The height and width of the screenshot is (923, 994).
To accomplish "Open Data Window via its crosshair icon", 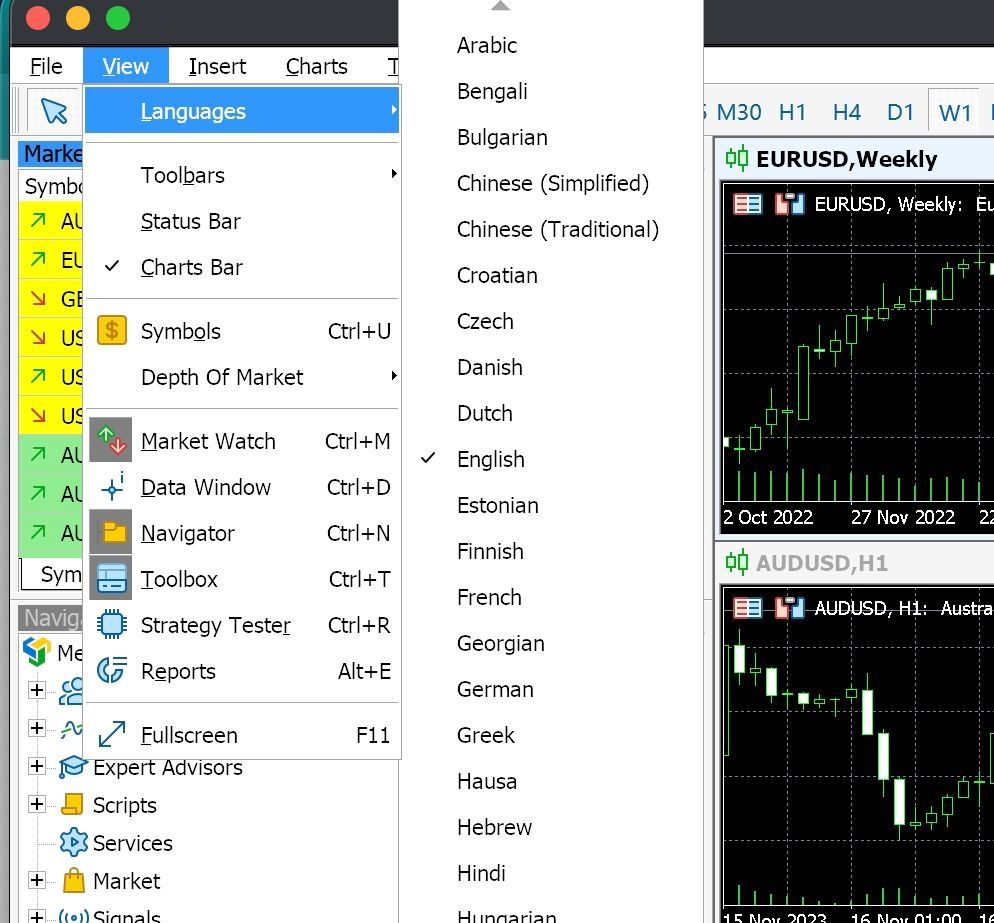I will 111,487.
